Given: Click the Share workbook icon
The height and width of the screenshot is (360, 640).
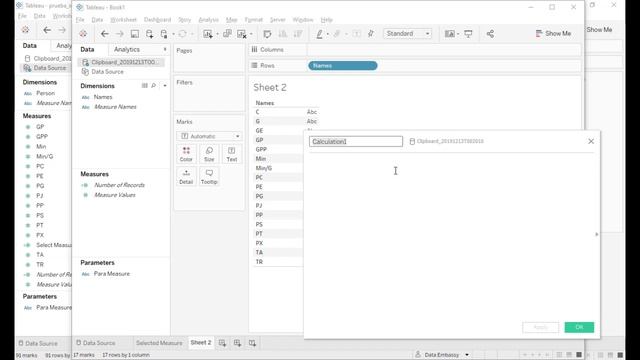Looking at the screenshot, I should click(490, 34).
